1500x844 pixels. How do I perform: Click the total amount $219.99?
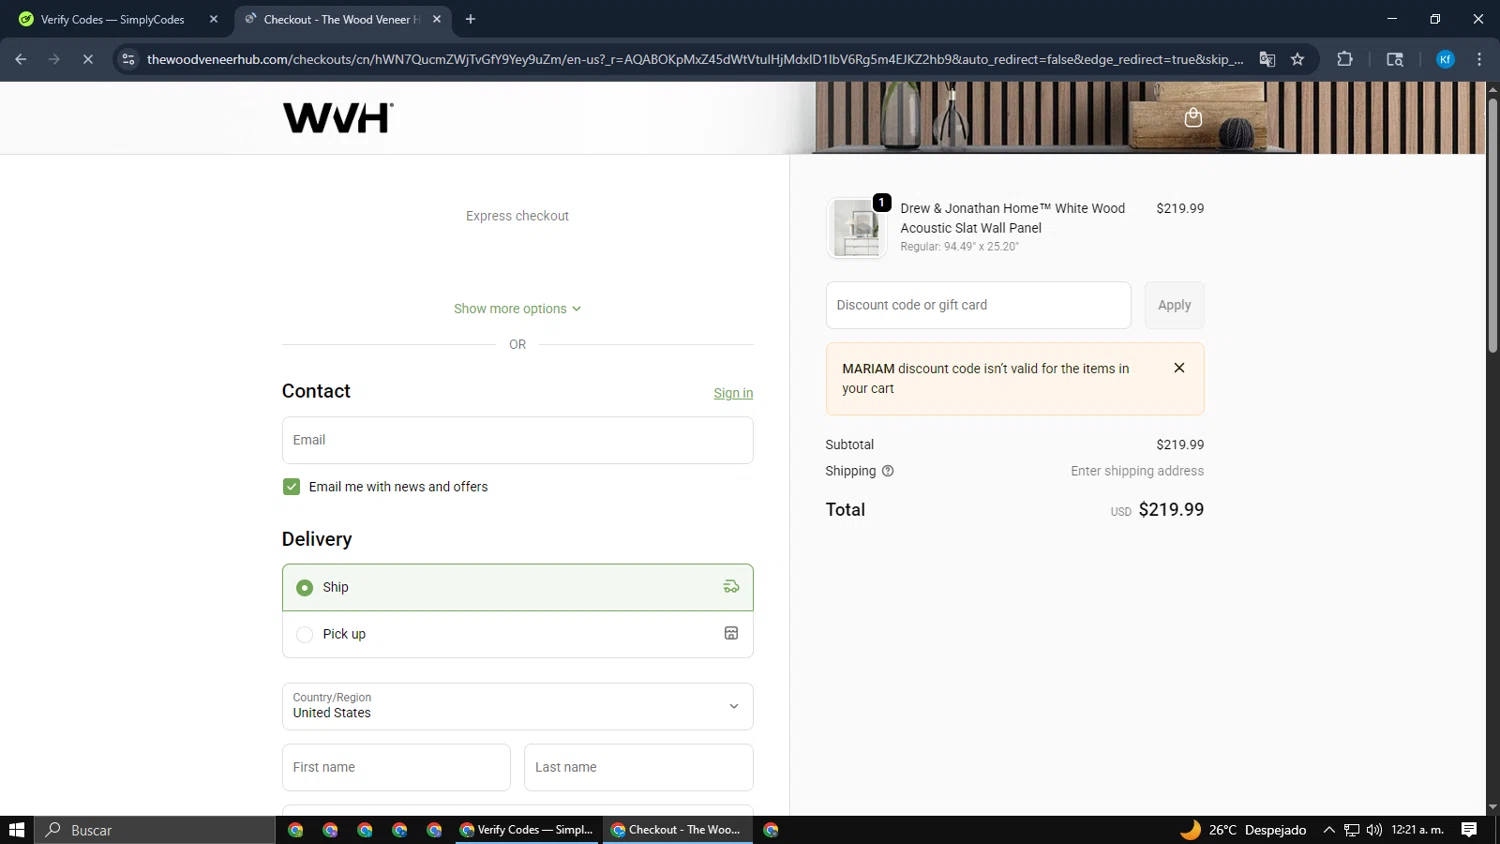(x=1171, y=510)
